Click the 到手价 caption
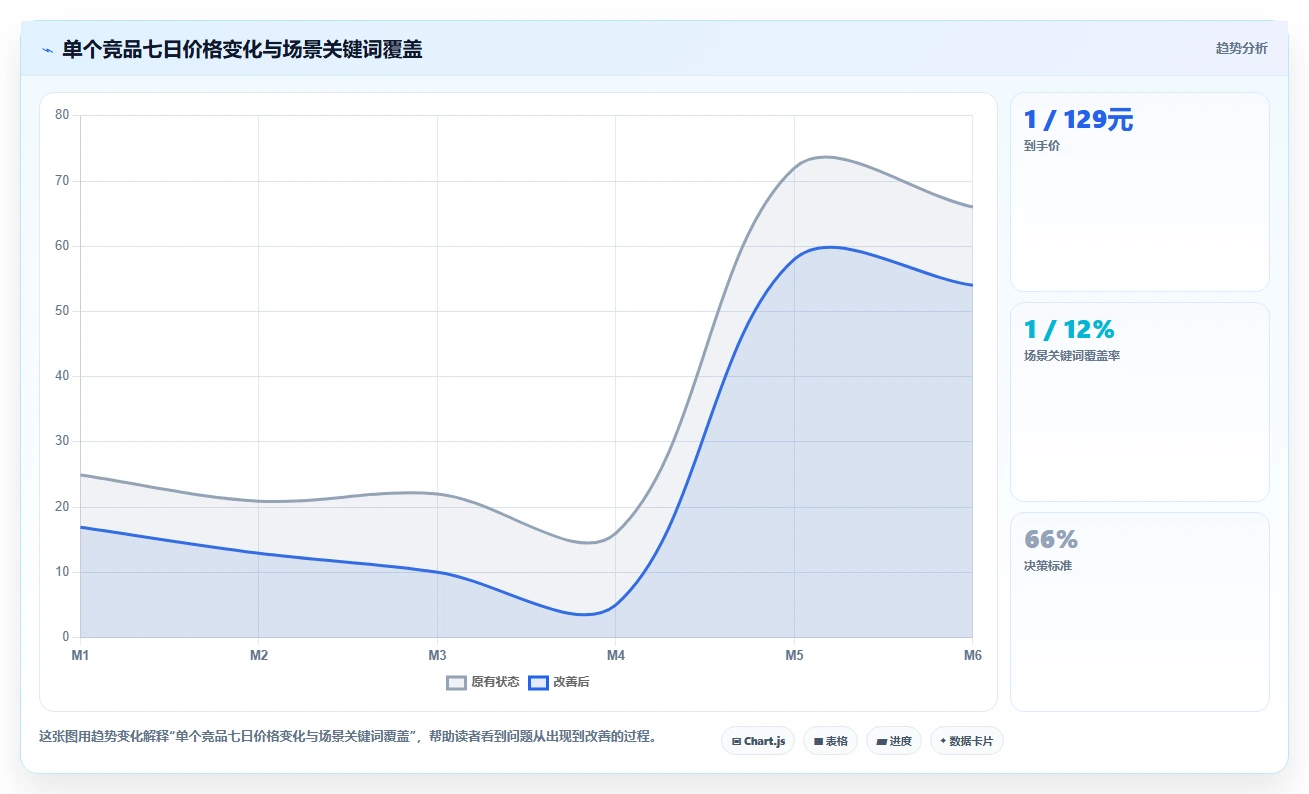Image resolution: width=1309 pixels, height=794 pixels. (x=1042, y=146)
